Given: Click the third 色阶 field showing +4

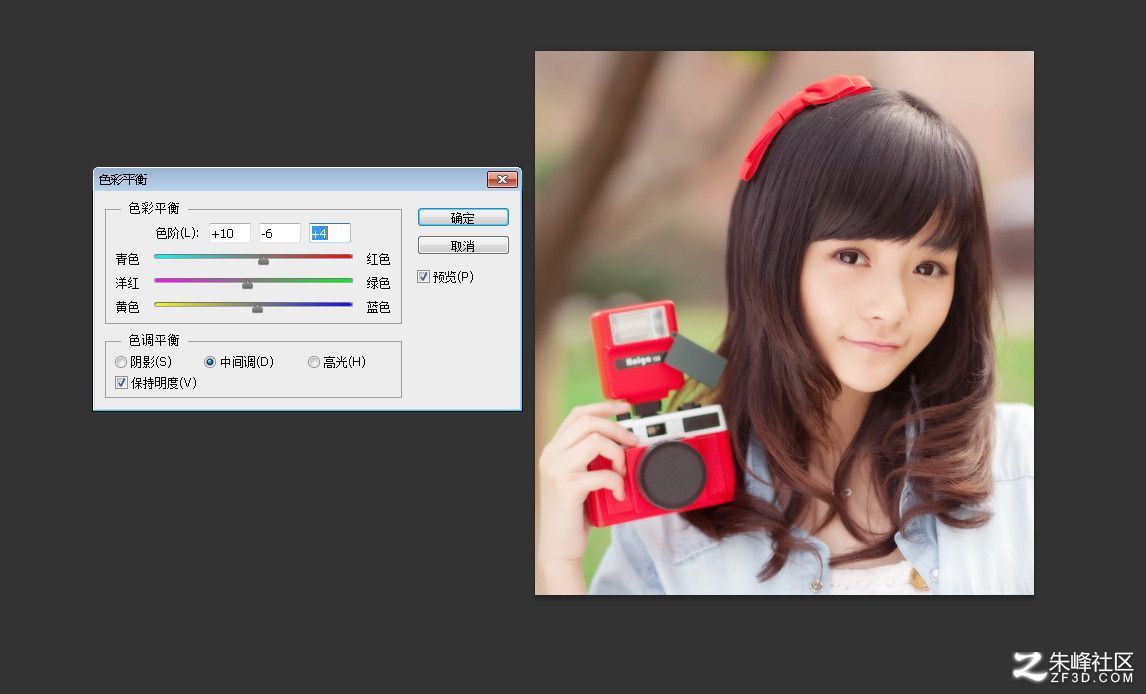Looking at the screenshot, I should (x=330, y=233).
